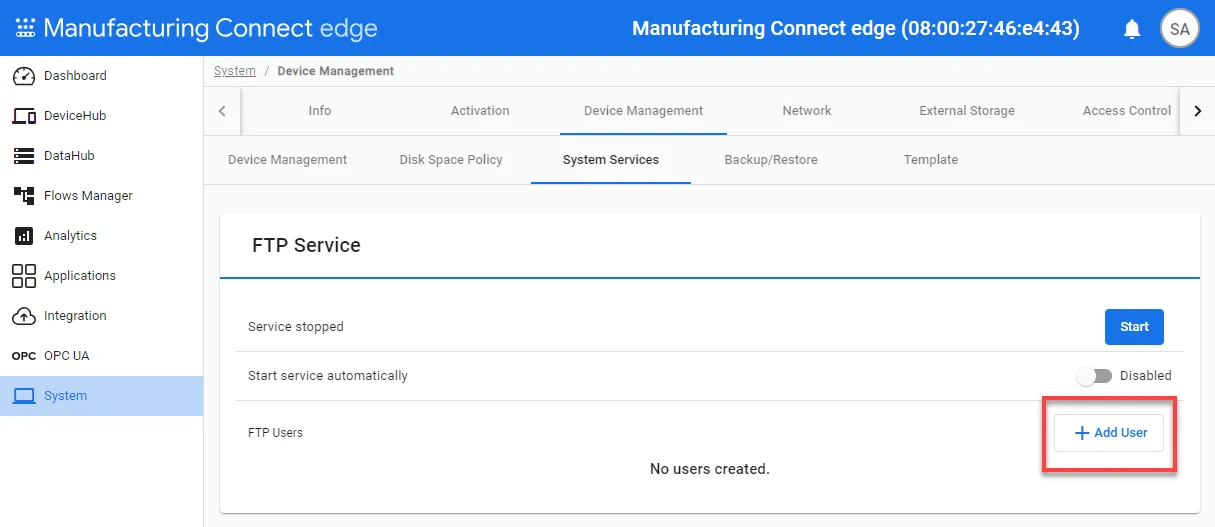Go to Flows Manager in sidebar

[x=101, y=196]
